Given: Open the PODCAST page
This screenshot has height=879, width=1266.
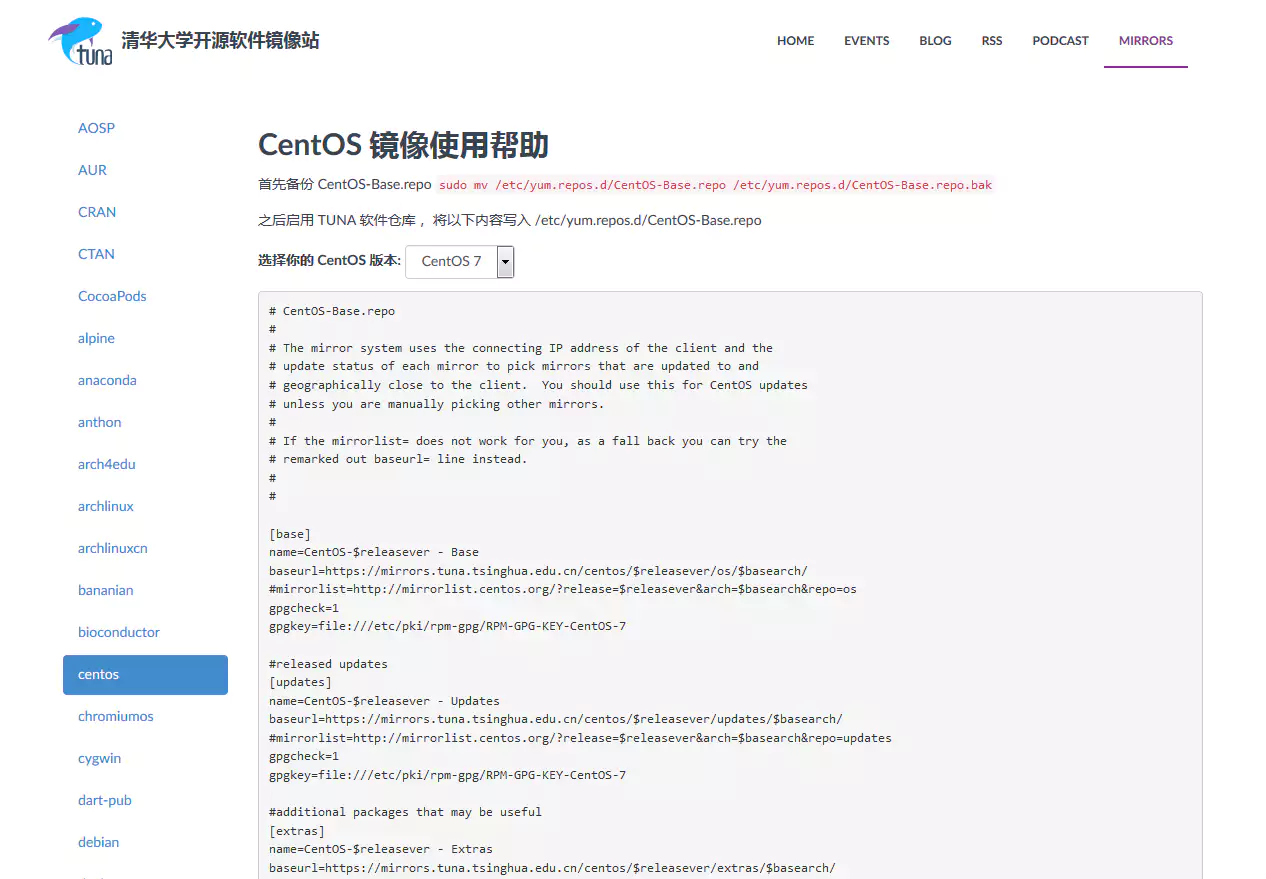Looking at the screenshot, I should coord(1060,41).
